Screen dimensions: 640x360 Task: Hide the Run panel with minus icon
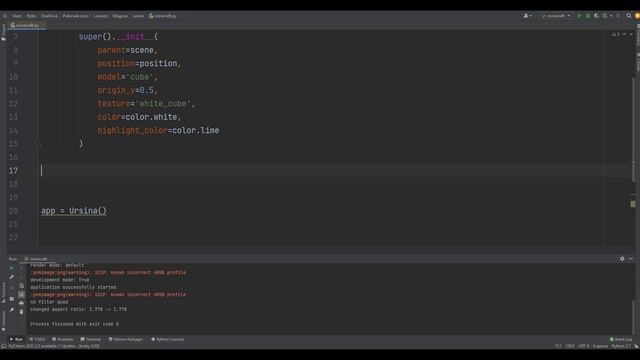click(x=631, y=259)
